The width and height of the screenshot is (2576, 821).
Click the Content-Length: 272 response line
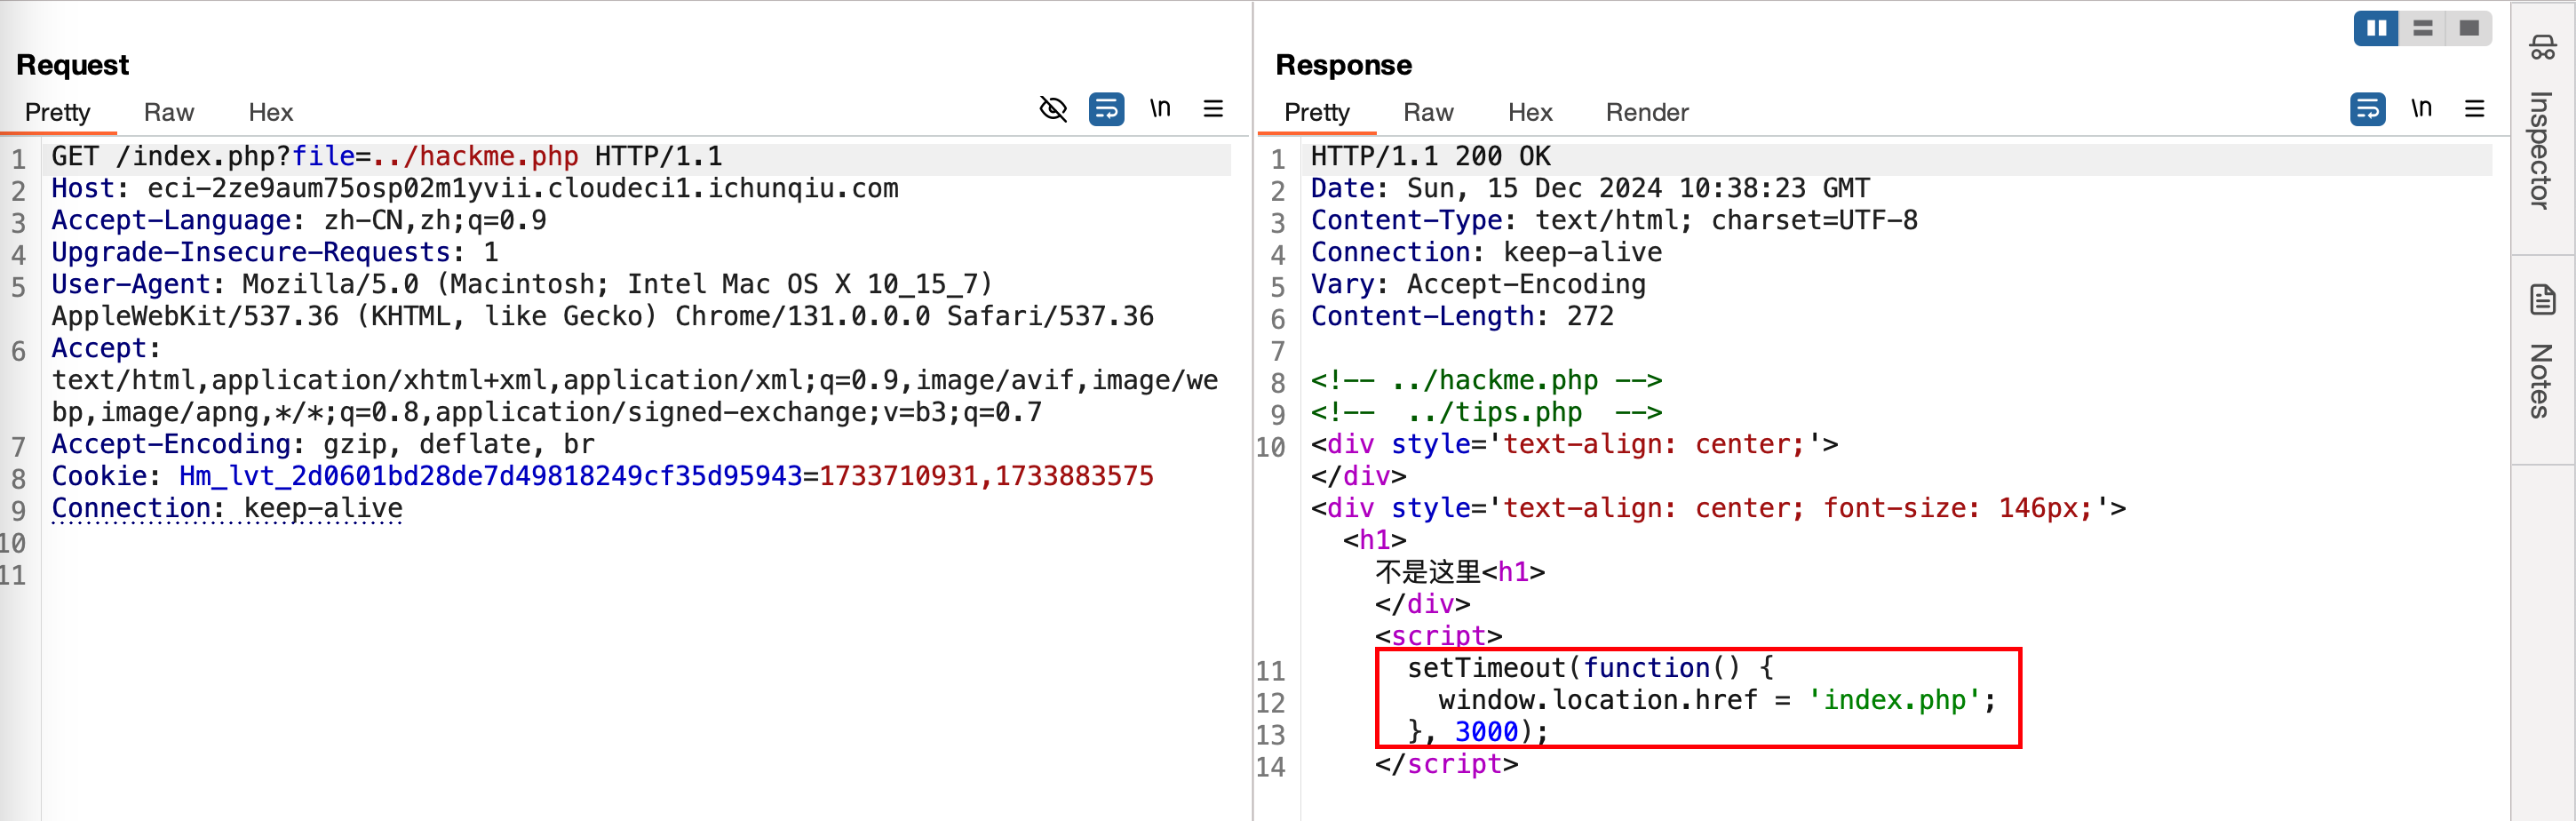click(x=1462, y=317)
